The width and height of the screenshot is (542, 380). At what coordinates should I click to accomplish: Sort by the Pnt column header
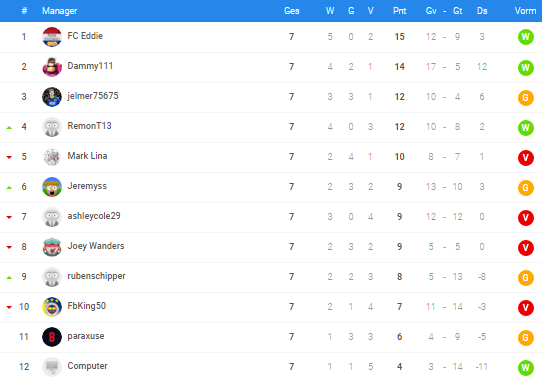[399, 11]
